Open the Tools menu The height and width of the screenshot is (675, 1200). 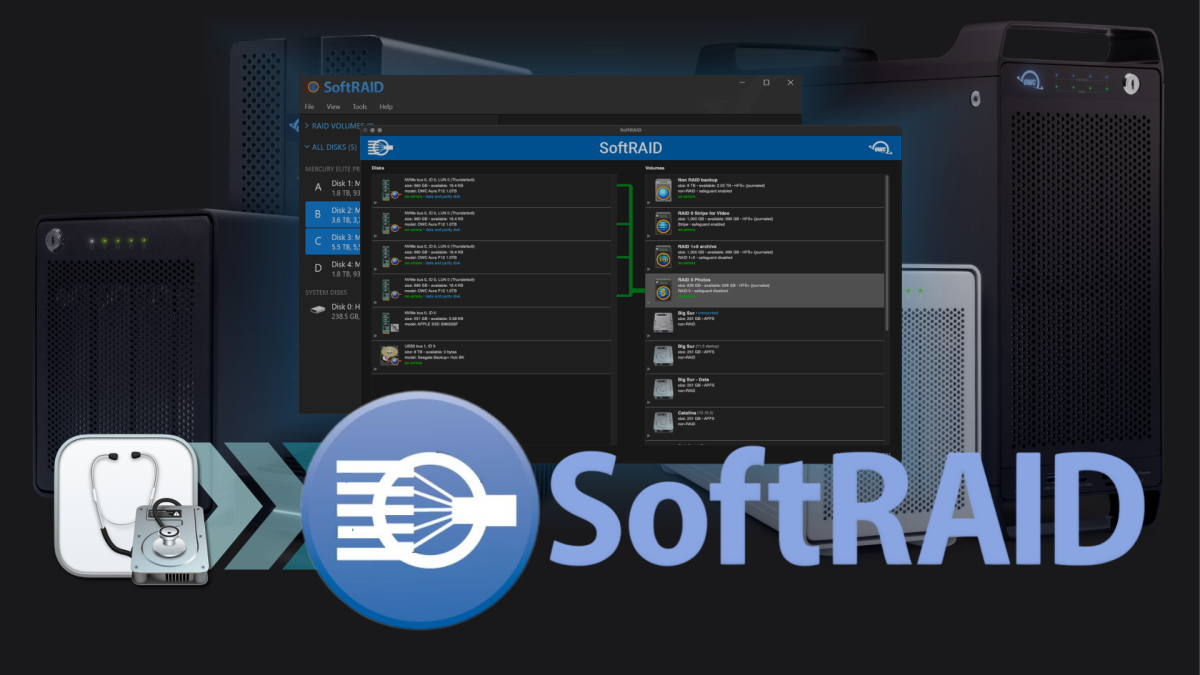pos(359,106)
